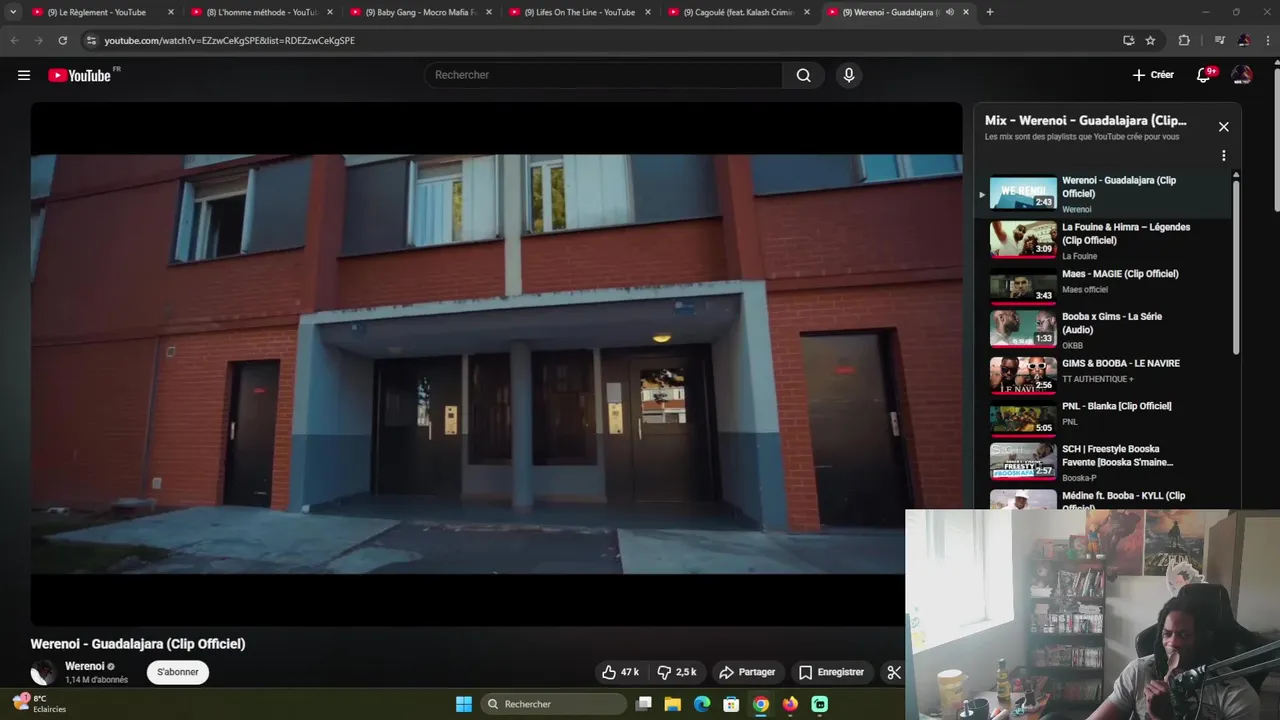Open Werenoi channel avatar
The image size is (1280, 720).
pyautogui.click(x=43, y=672)
